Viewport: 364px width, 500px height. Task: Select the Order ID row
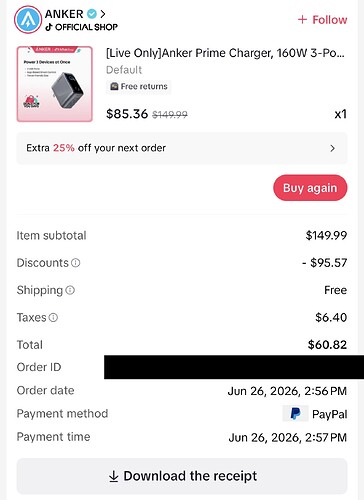tap(182, 367)
